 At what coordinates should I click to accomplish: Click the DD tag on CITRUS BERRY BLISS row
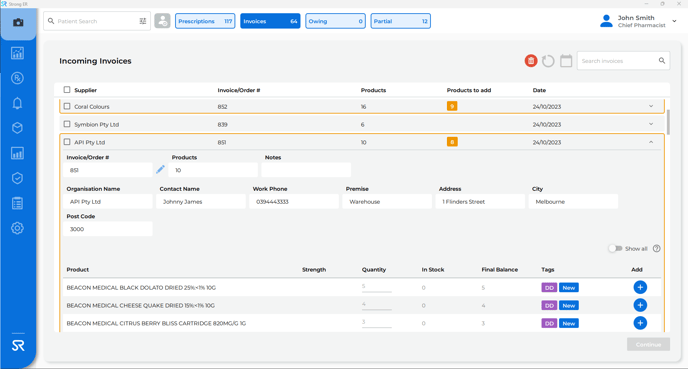[549, 323]
